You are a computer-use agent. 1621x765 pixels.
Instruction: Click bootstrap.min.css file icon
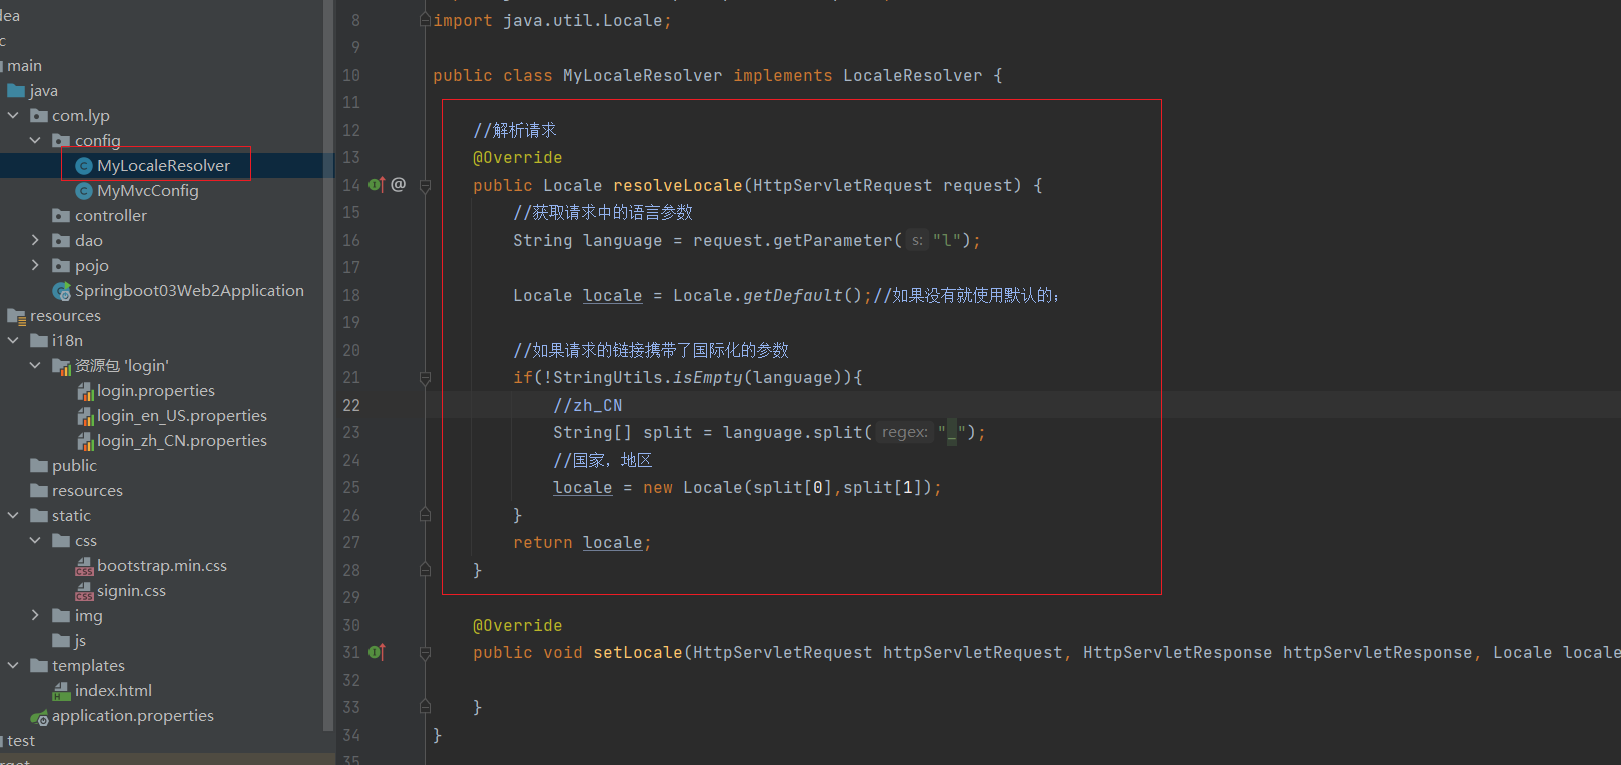[x=85, y=566]
